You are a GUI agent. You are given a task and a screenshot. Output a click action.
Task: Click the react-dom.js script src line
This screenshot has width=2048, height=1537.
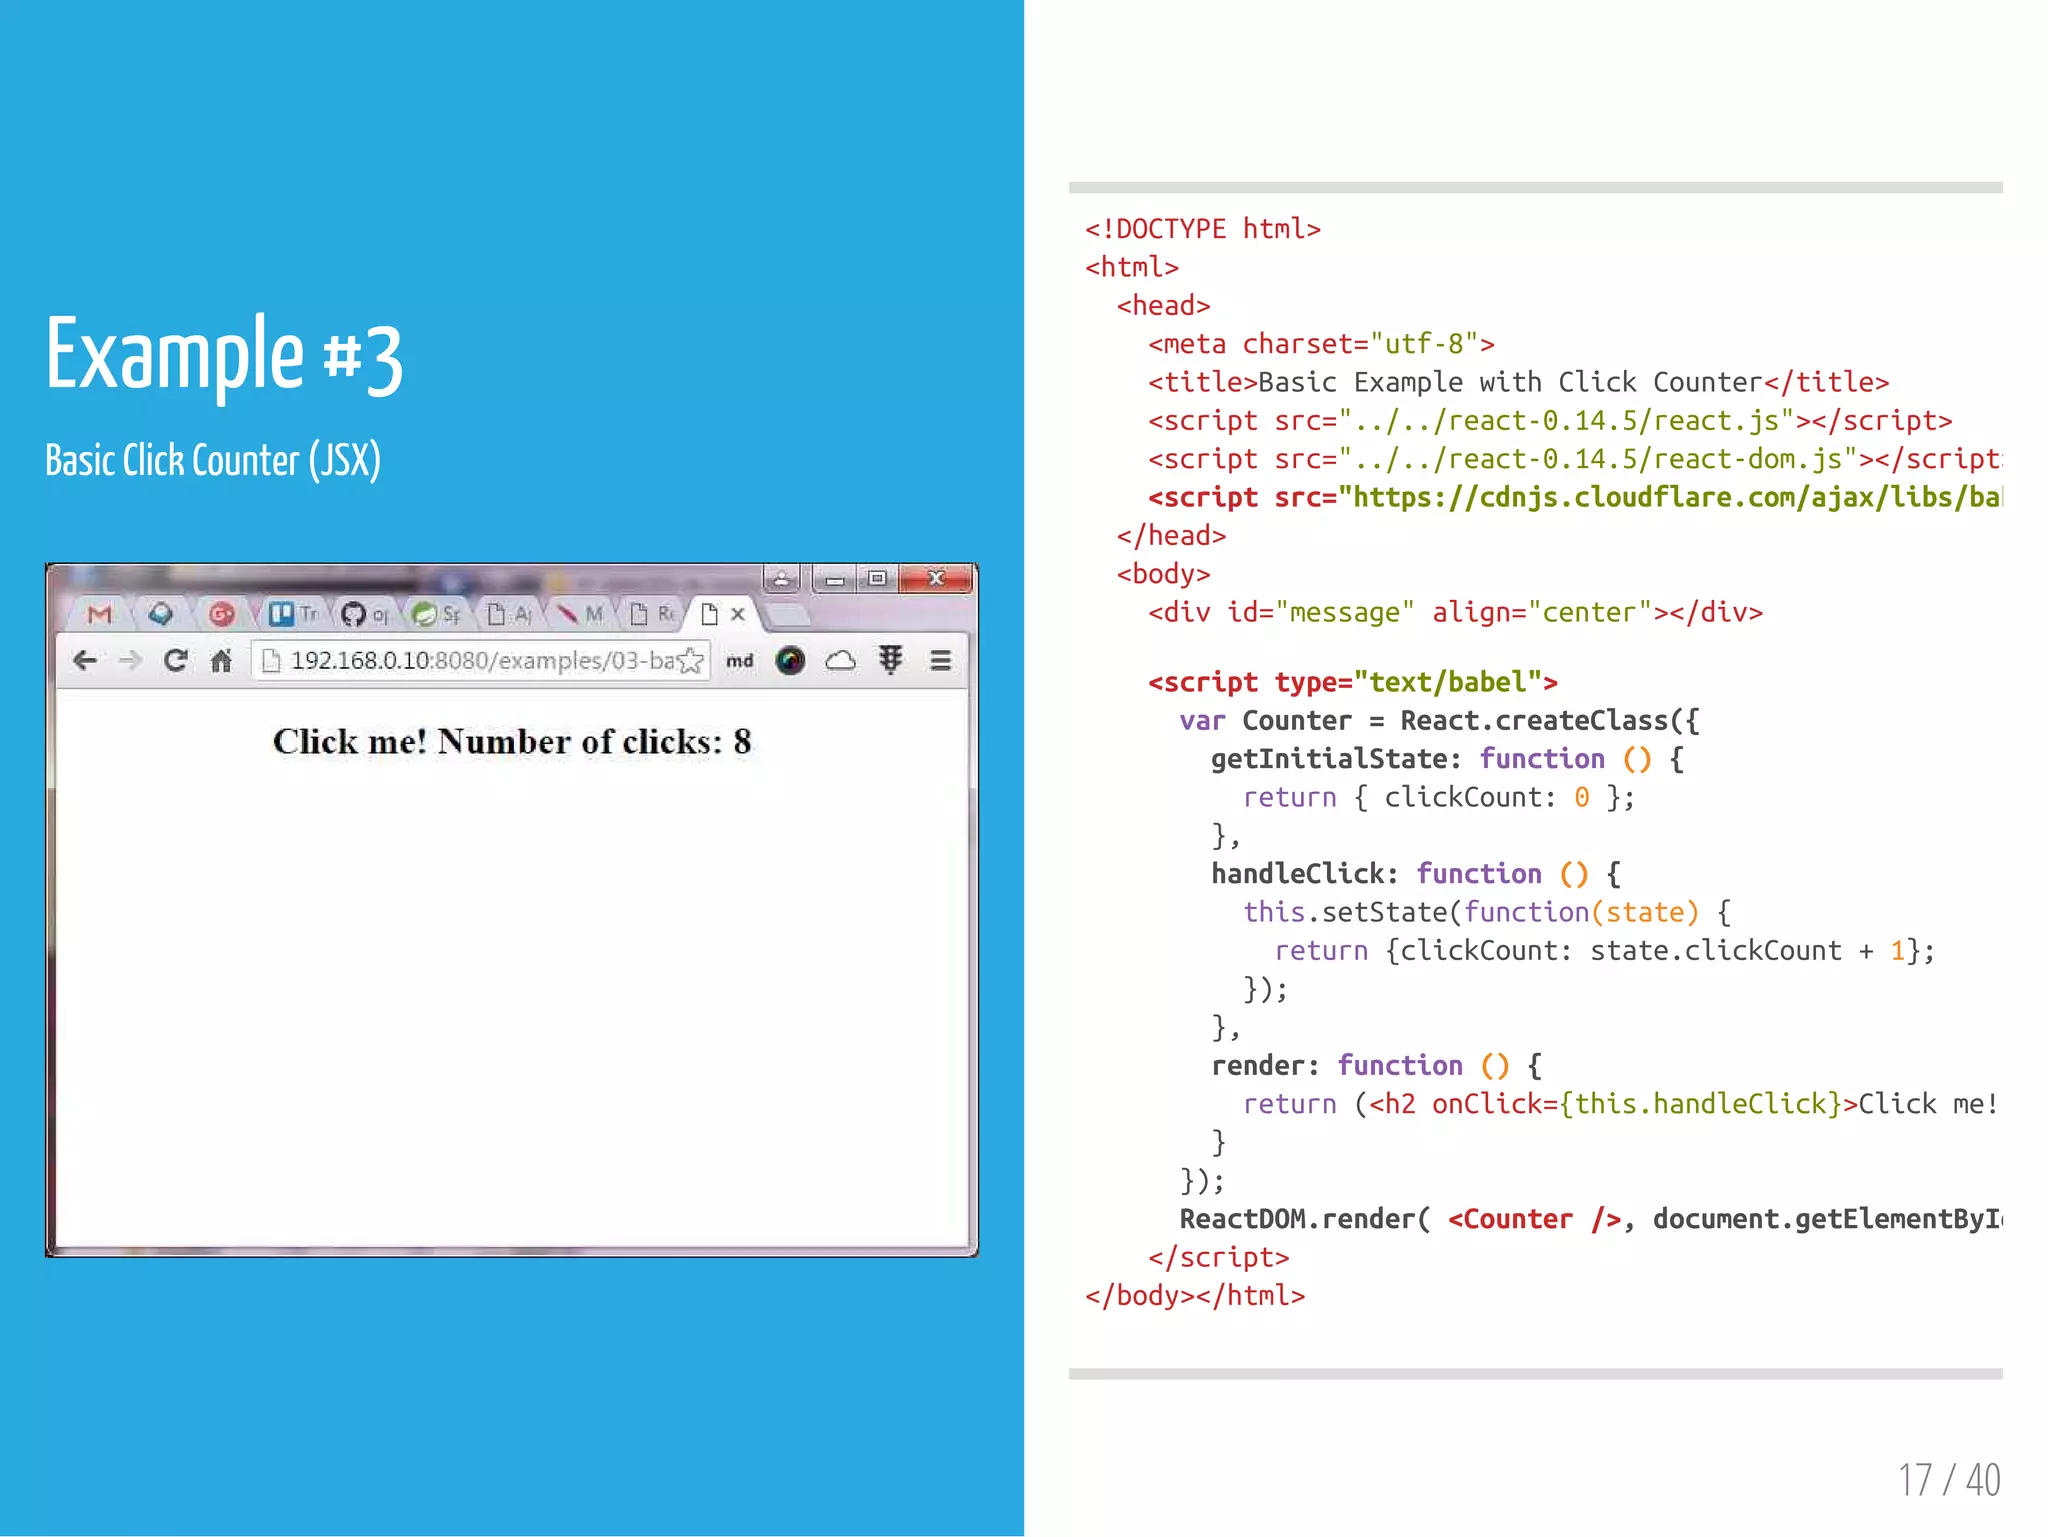[x=1575, y=459]
